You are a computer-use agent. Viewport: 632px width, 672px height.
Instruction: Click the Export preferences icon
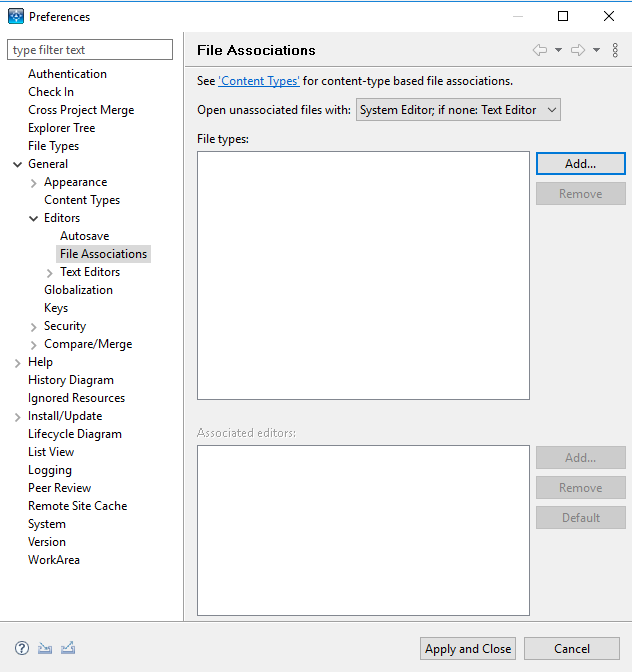[68, 648]
